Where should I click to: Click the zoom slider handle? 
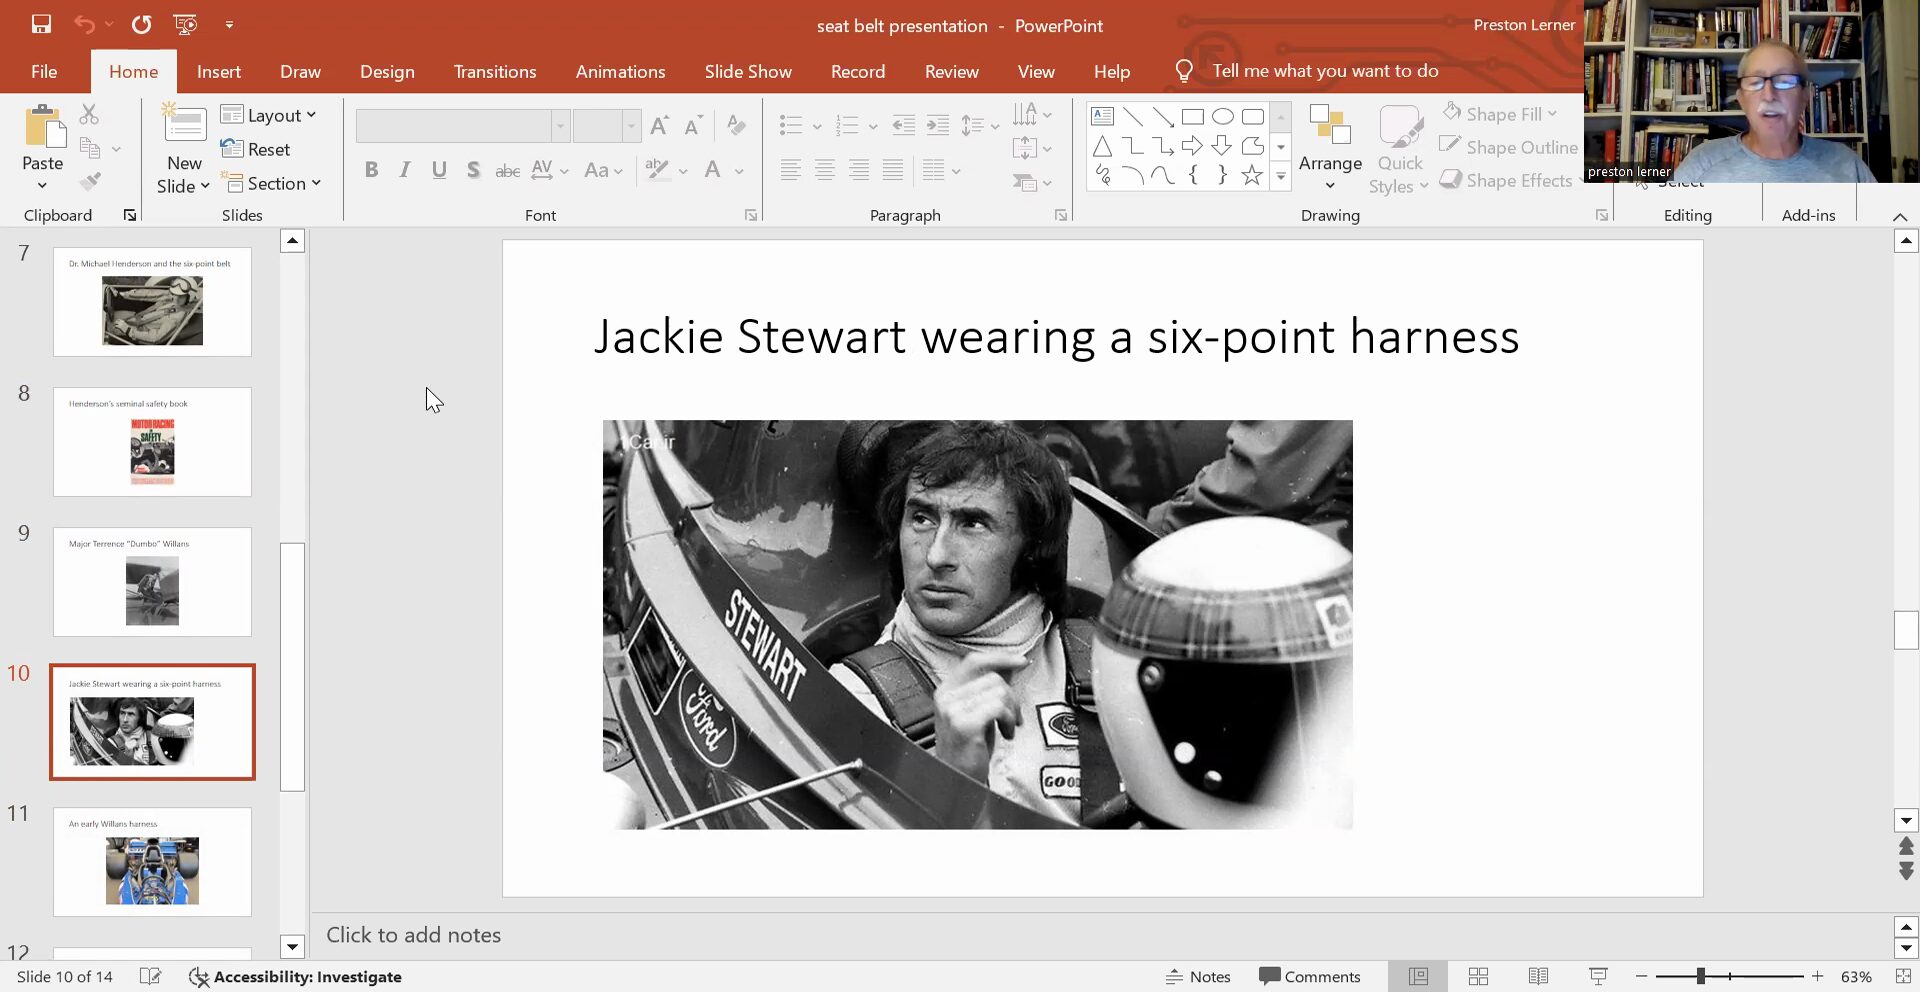1700,976
